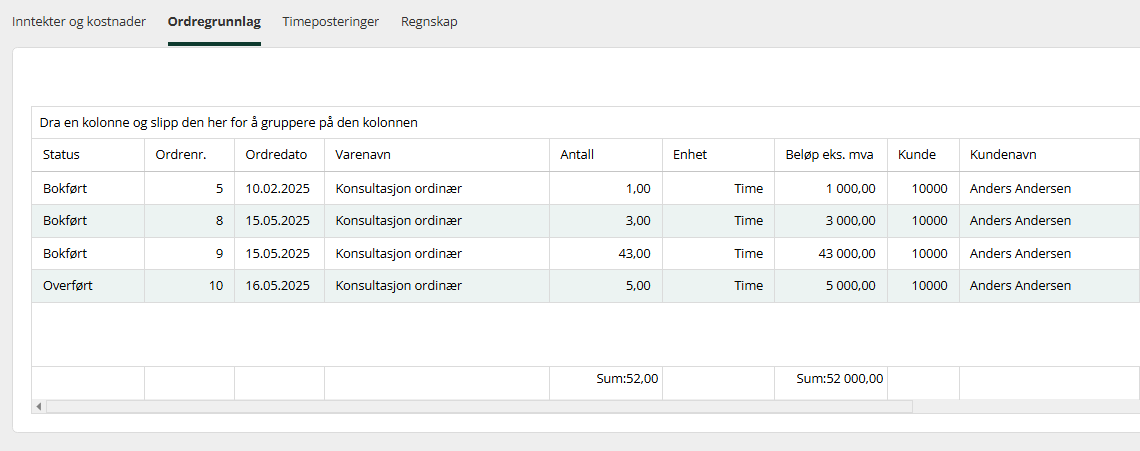Sort by Beløp eks. mva header
Viewport: 1140px width, 451px height.
click(831, 155)
